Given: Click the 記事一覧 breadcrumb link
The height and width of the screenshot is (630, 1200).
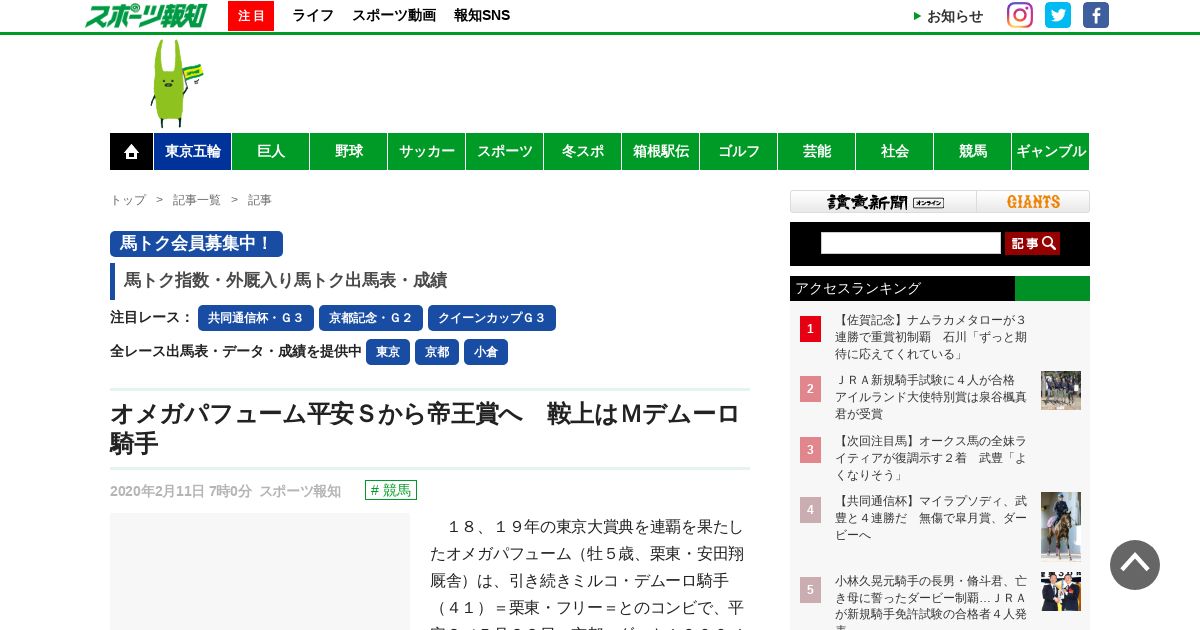Looking at the screenshot, I should (197, 200).
